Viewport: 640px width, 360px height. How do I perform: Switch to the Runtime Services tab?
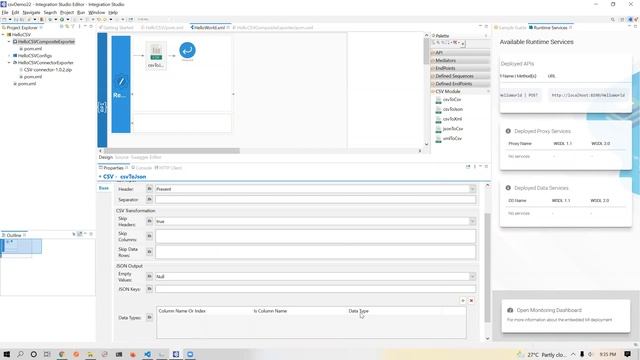550,27
